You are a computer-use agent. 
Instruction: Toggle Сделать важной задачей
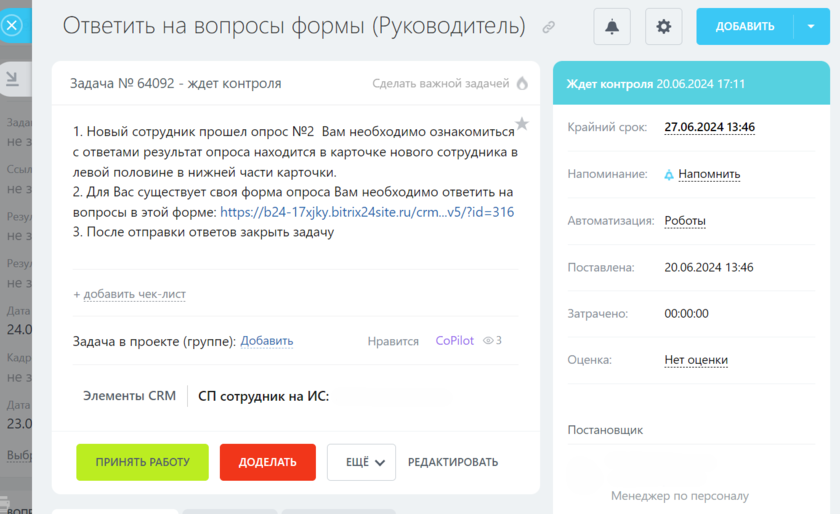point(441,84)
